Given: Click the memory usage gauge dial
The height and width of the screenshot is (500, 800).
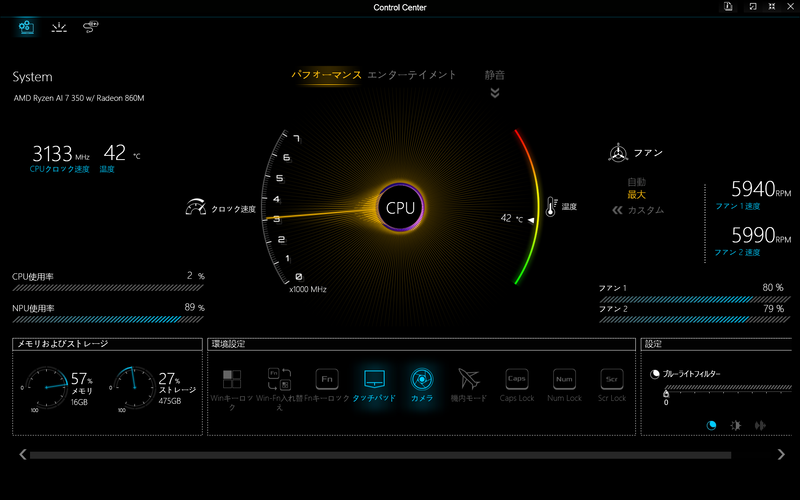Looking at the screenshot, I should (x=46, y=387).
